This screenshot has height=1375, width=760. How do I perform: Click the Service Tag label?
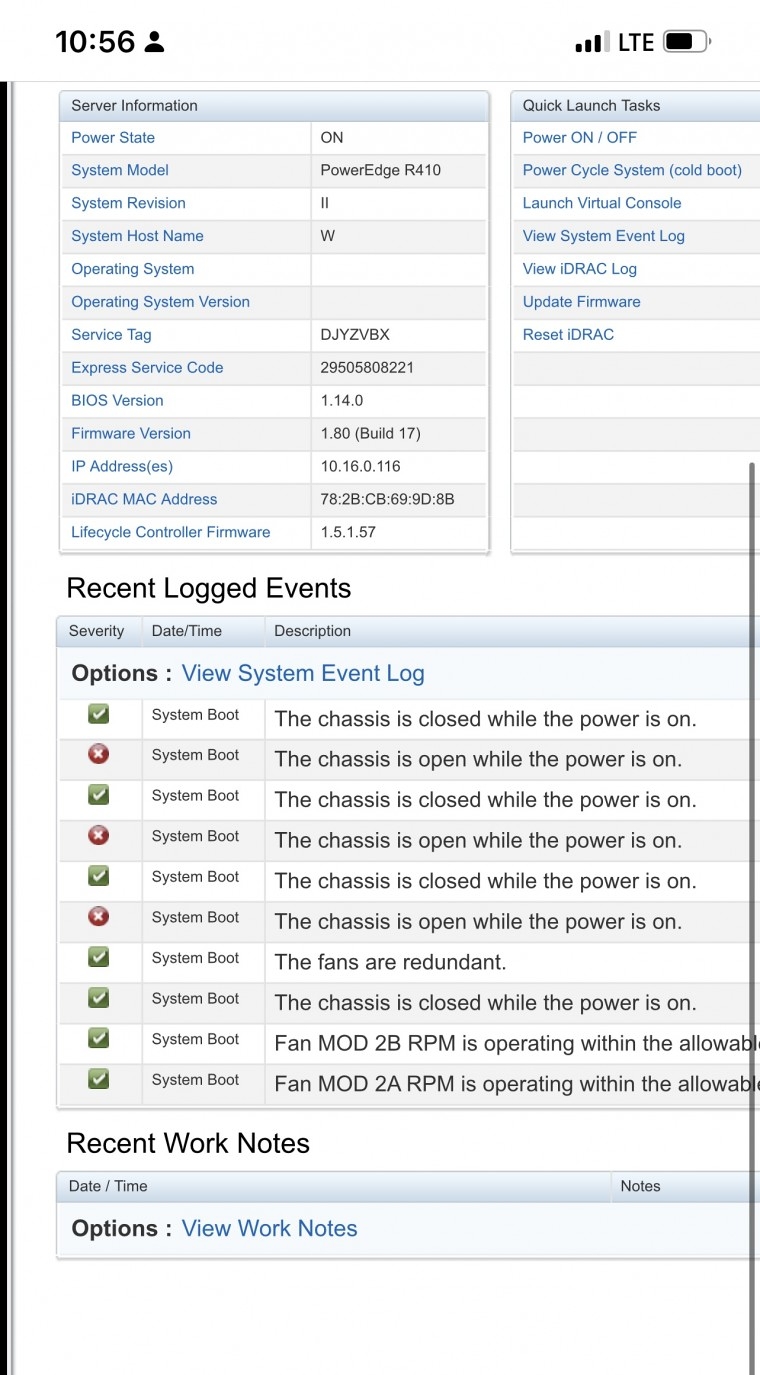pos(111,335)
